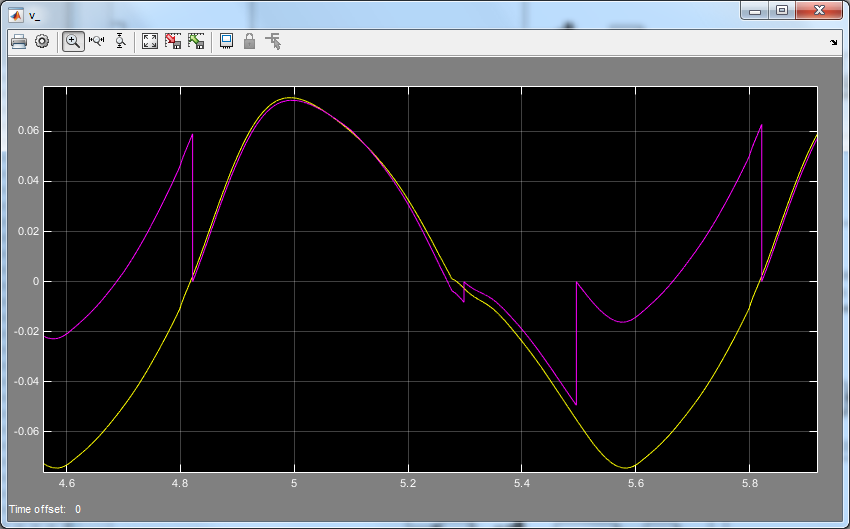The width and height of the screenshot is (850, 529).
Task: Open window menu via MATLAB title icon
Action: click(x=16, y=13)
